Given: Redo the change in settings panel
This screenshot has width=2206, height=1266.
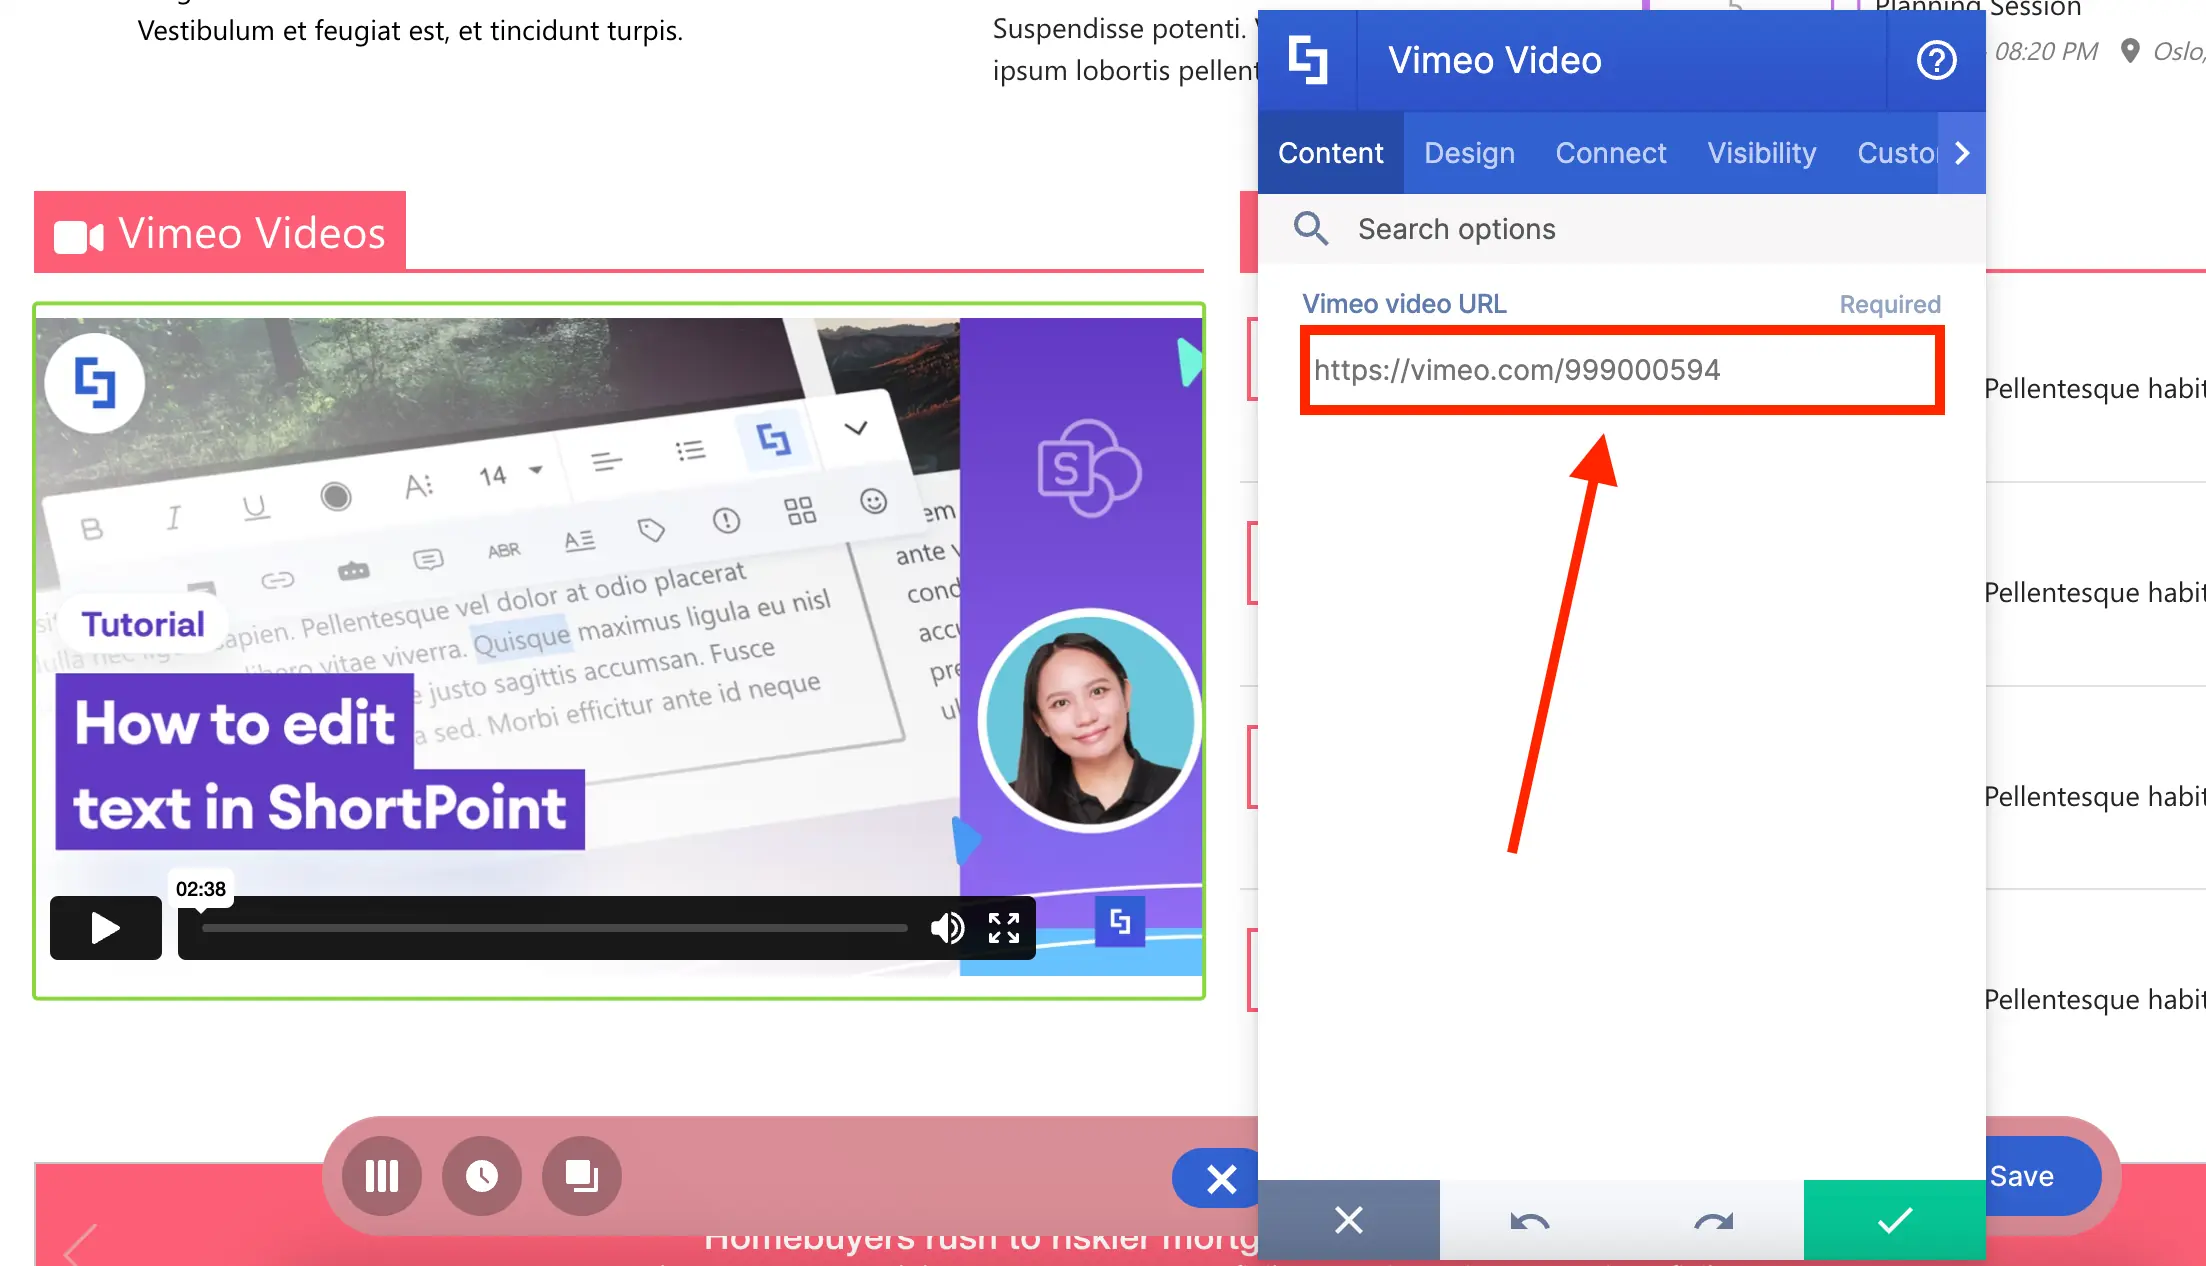Looking at the screenshot, I should [x=1712, y=1220].
